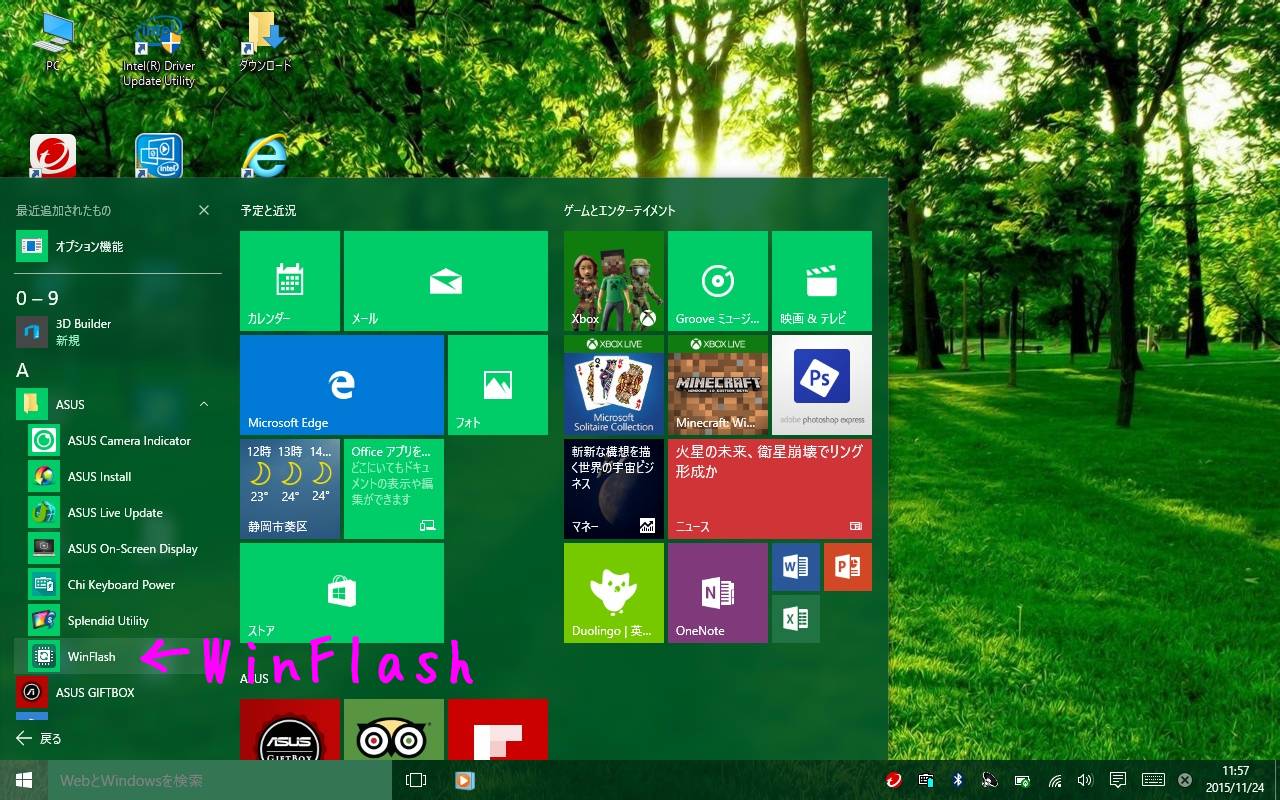The width and height of the screenshot is (1280, 800).
Task: Open the small Word tile
Action: coord(796,567)
